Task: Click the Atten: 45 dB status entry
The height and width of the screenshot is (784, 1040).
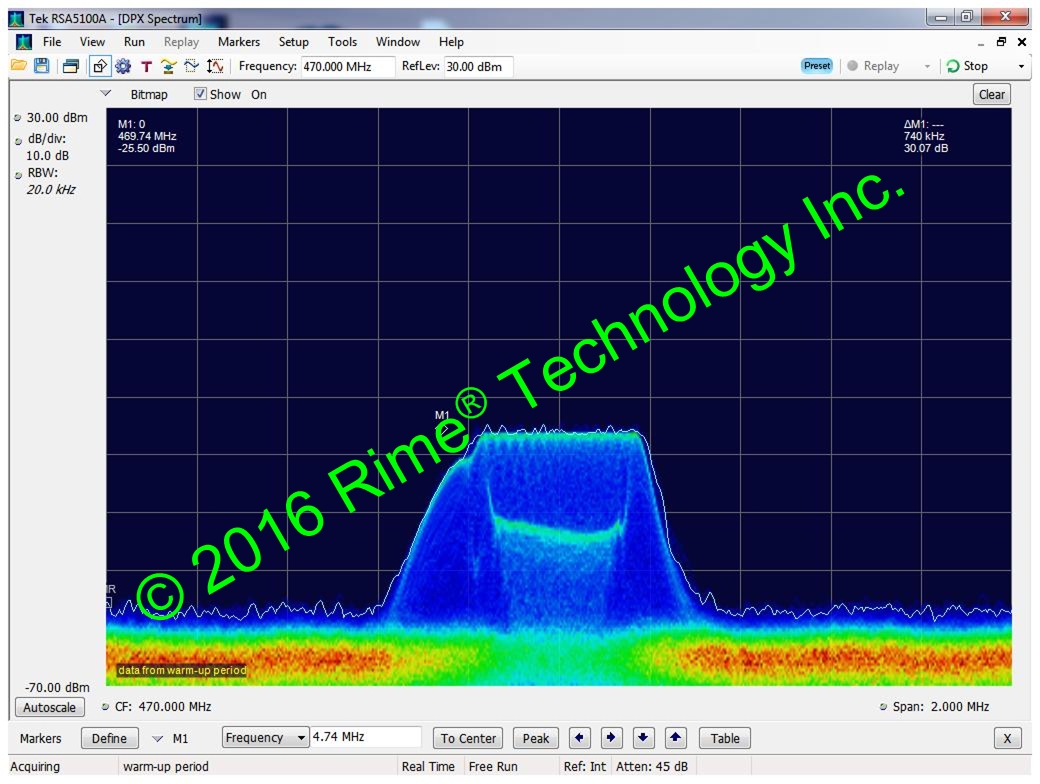Action: tap(652, 767)
